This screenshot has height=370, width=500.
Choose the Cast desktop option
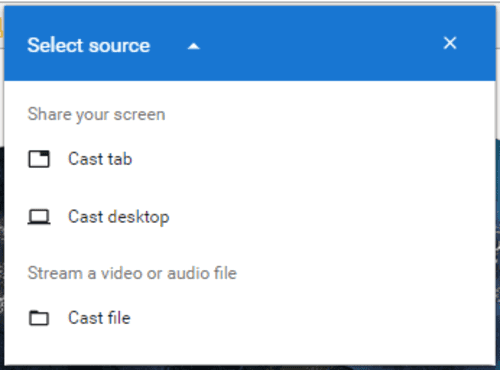pyautogui.click(x=250, y=217)
